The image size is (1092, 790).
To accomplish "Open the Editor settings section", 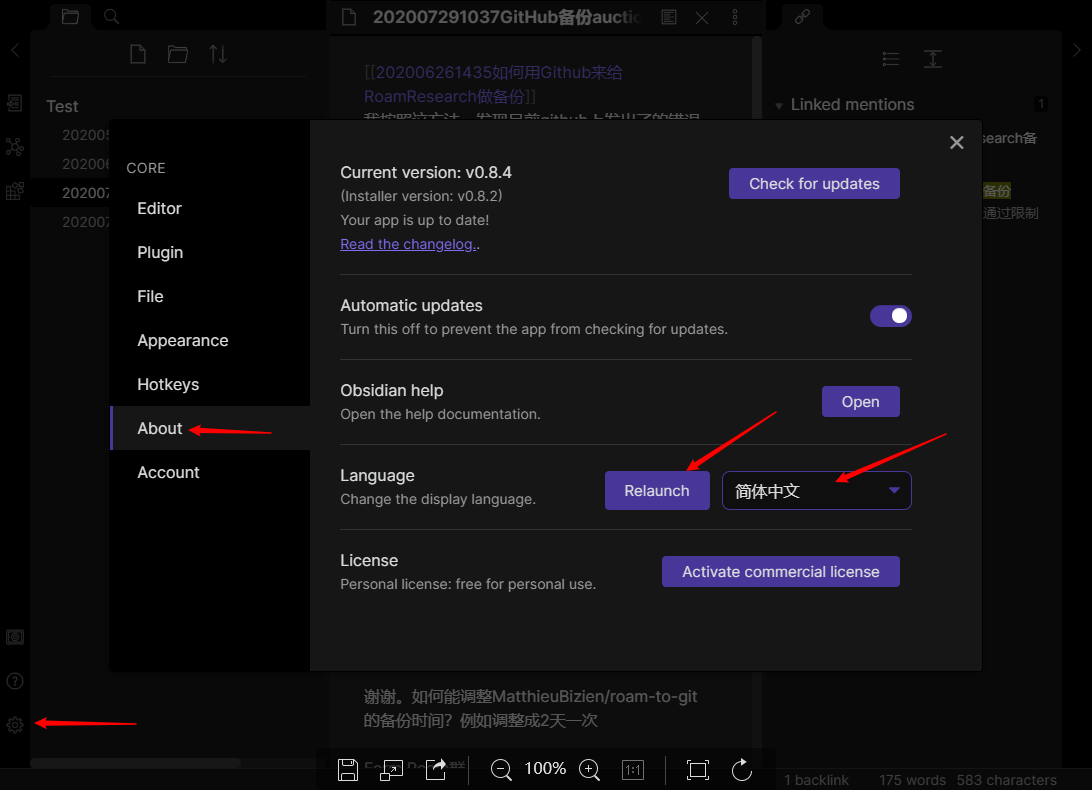I will tap(160, 208).
